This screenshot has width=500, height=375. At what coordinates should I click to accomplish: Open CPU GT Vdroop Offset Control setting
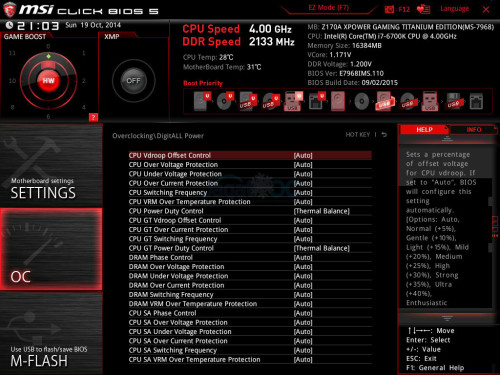pos(250,220)
